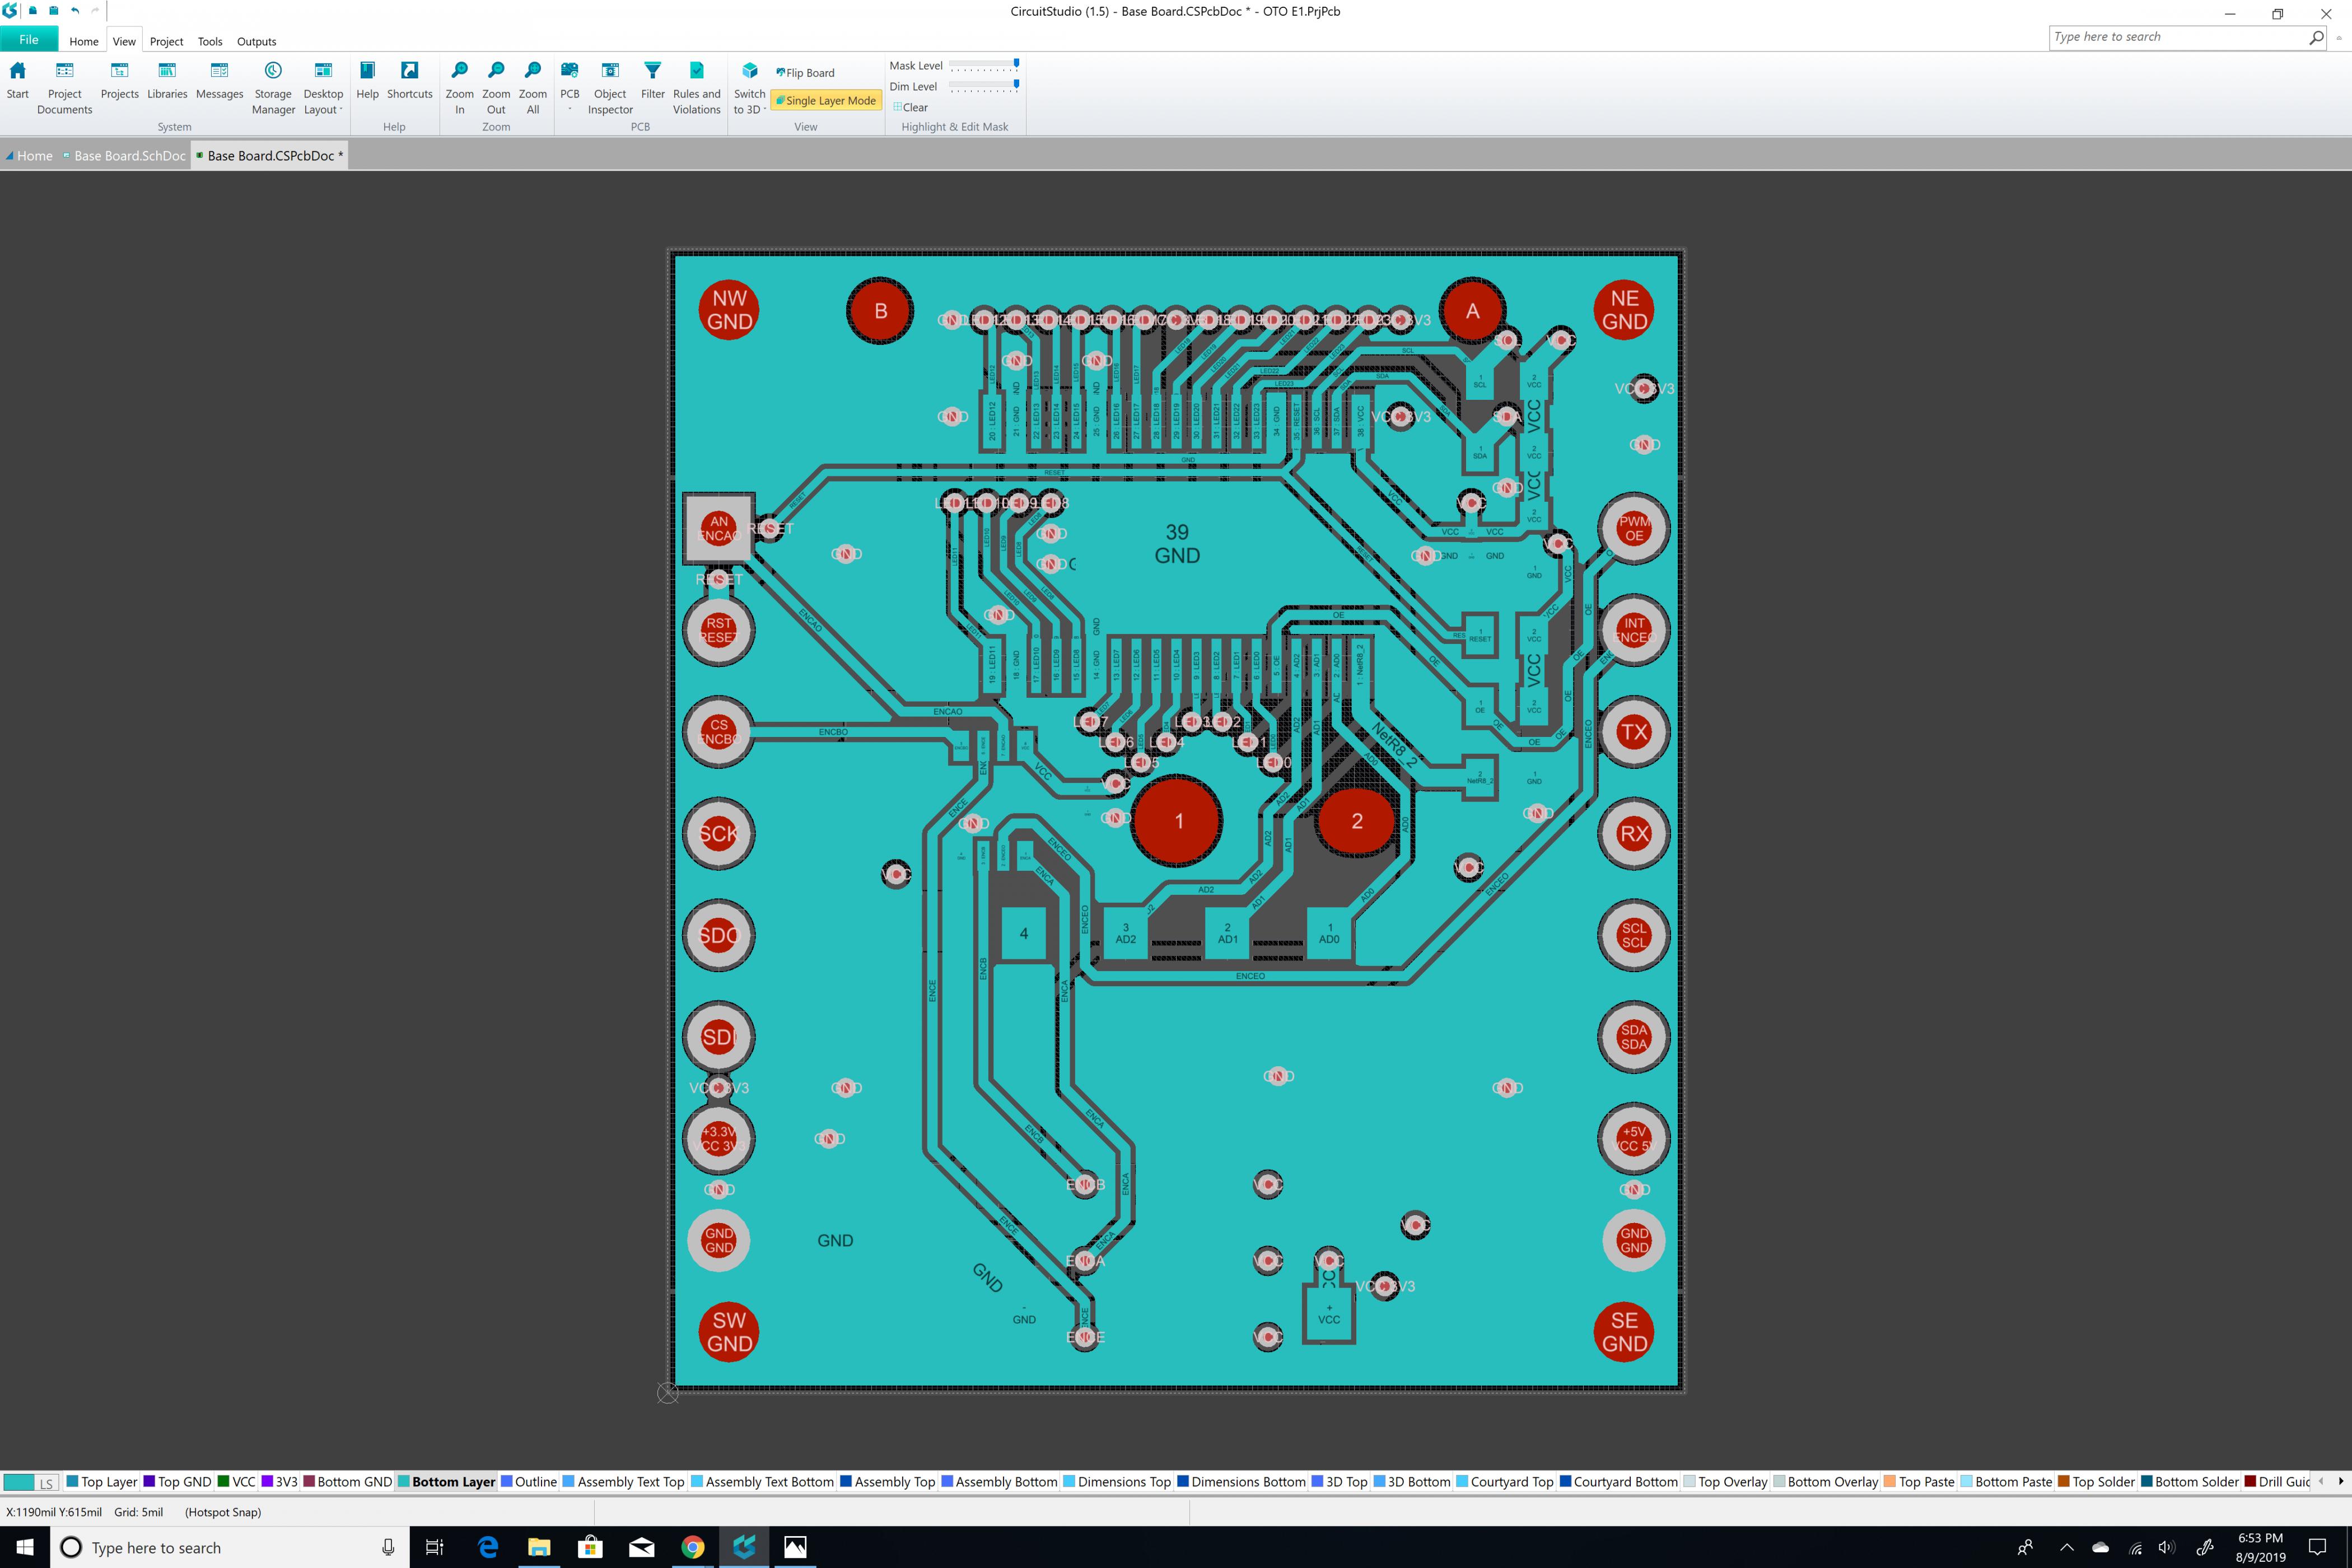2352x1568 pixels.
Task: Click the search magnifier icon
Action: click(x=2316, y=37)
